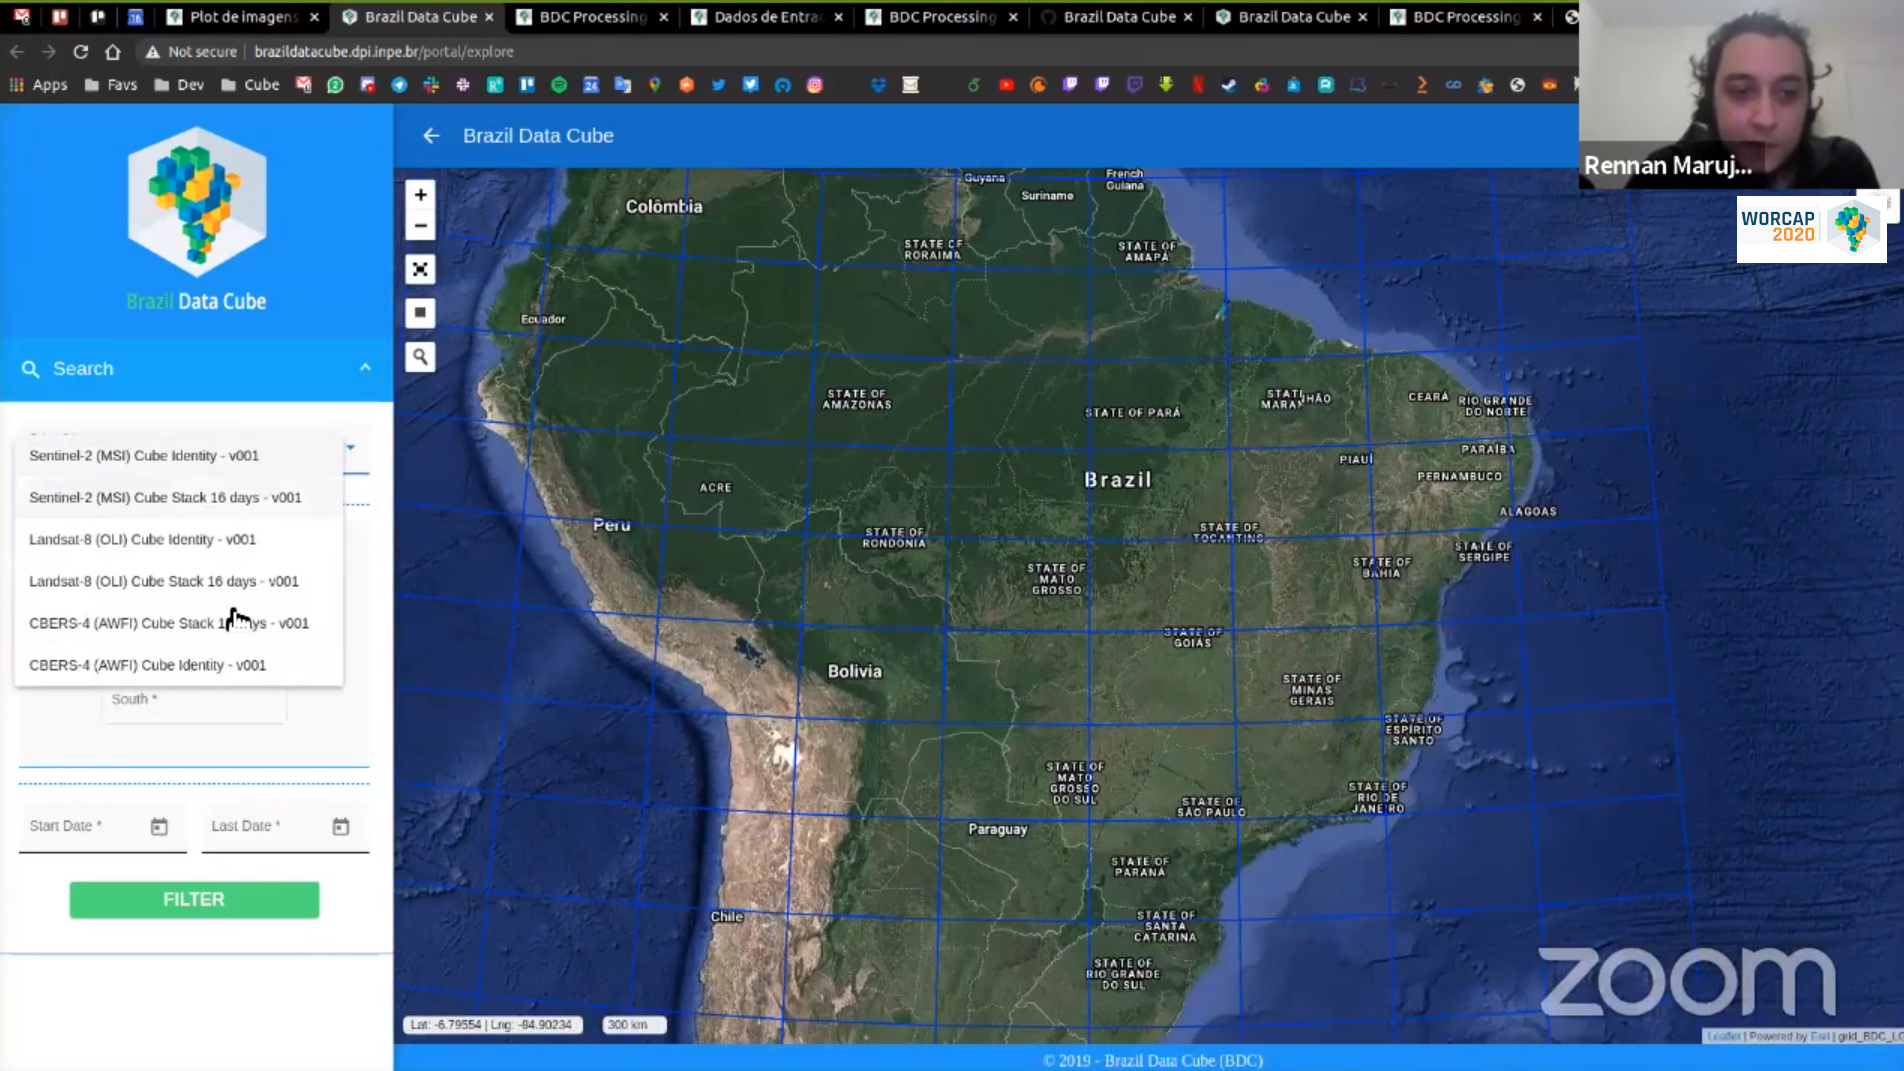Image resolution: width=1904 pixels, height=1071 pixels.
Task: Select Sentinel-2 (MSI) Cube Stack 16 days
Action: point(179,498)
